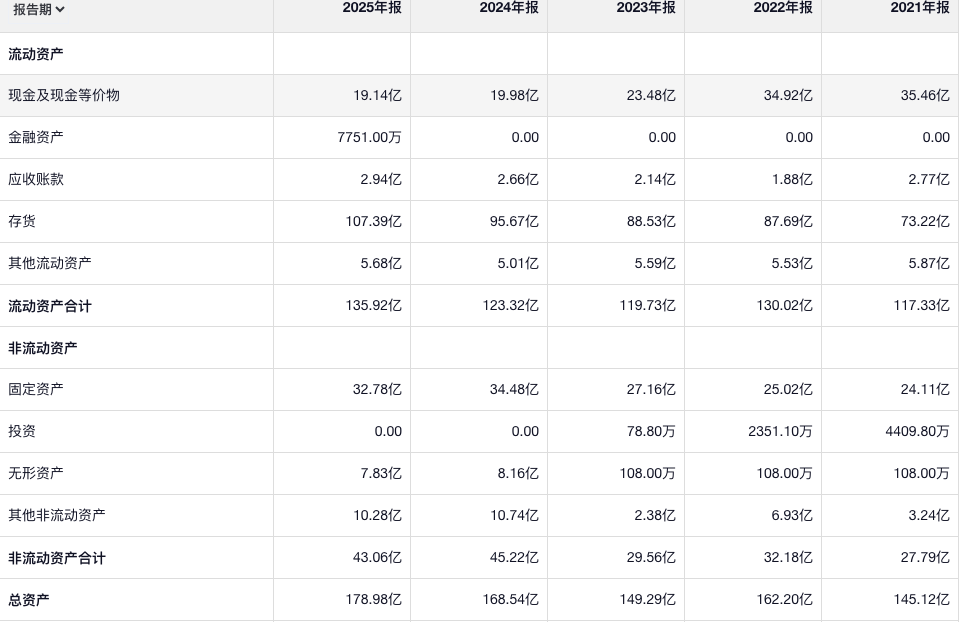
Task: Click the 2022 存货 value 87.69亿
Action: click(x=788, y=221)
